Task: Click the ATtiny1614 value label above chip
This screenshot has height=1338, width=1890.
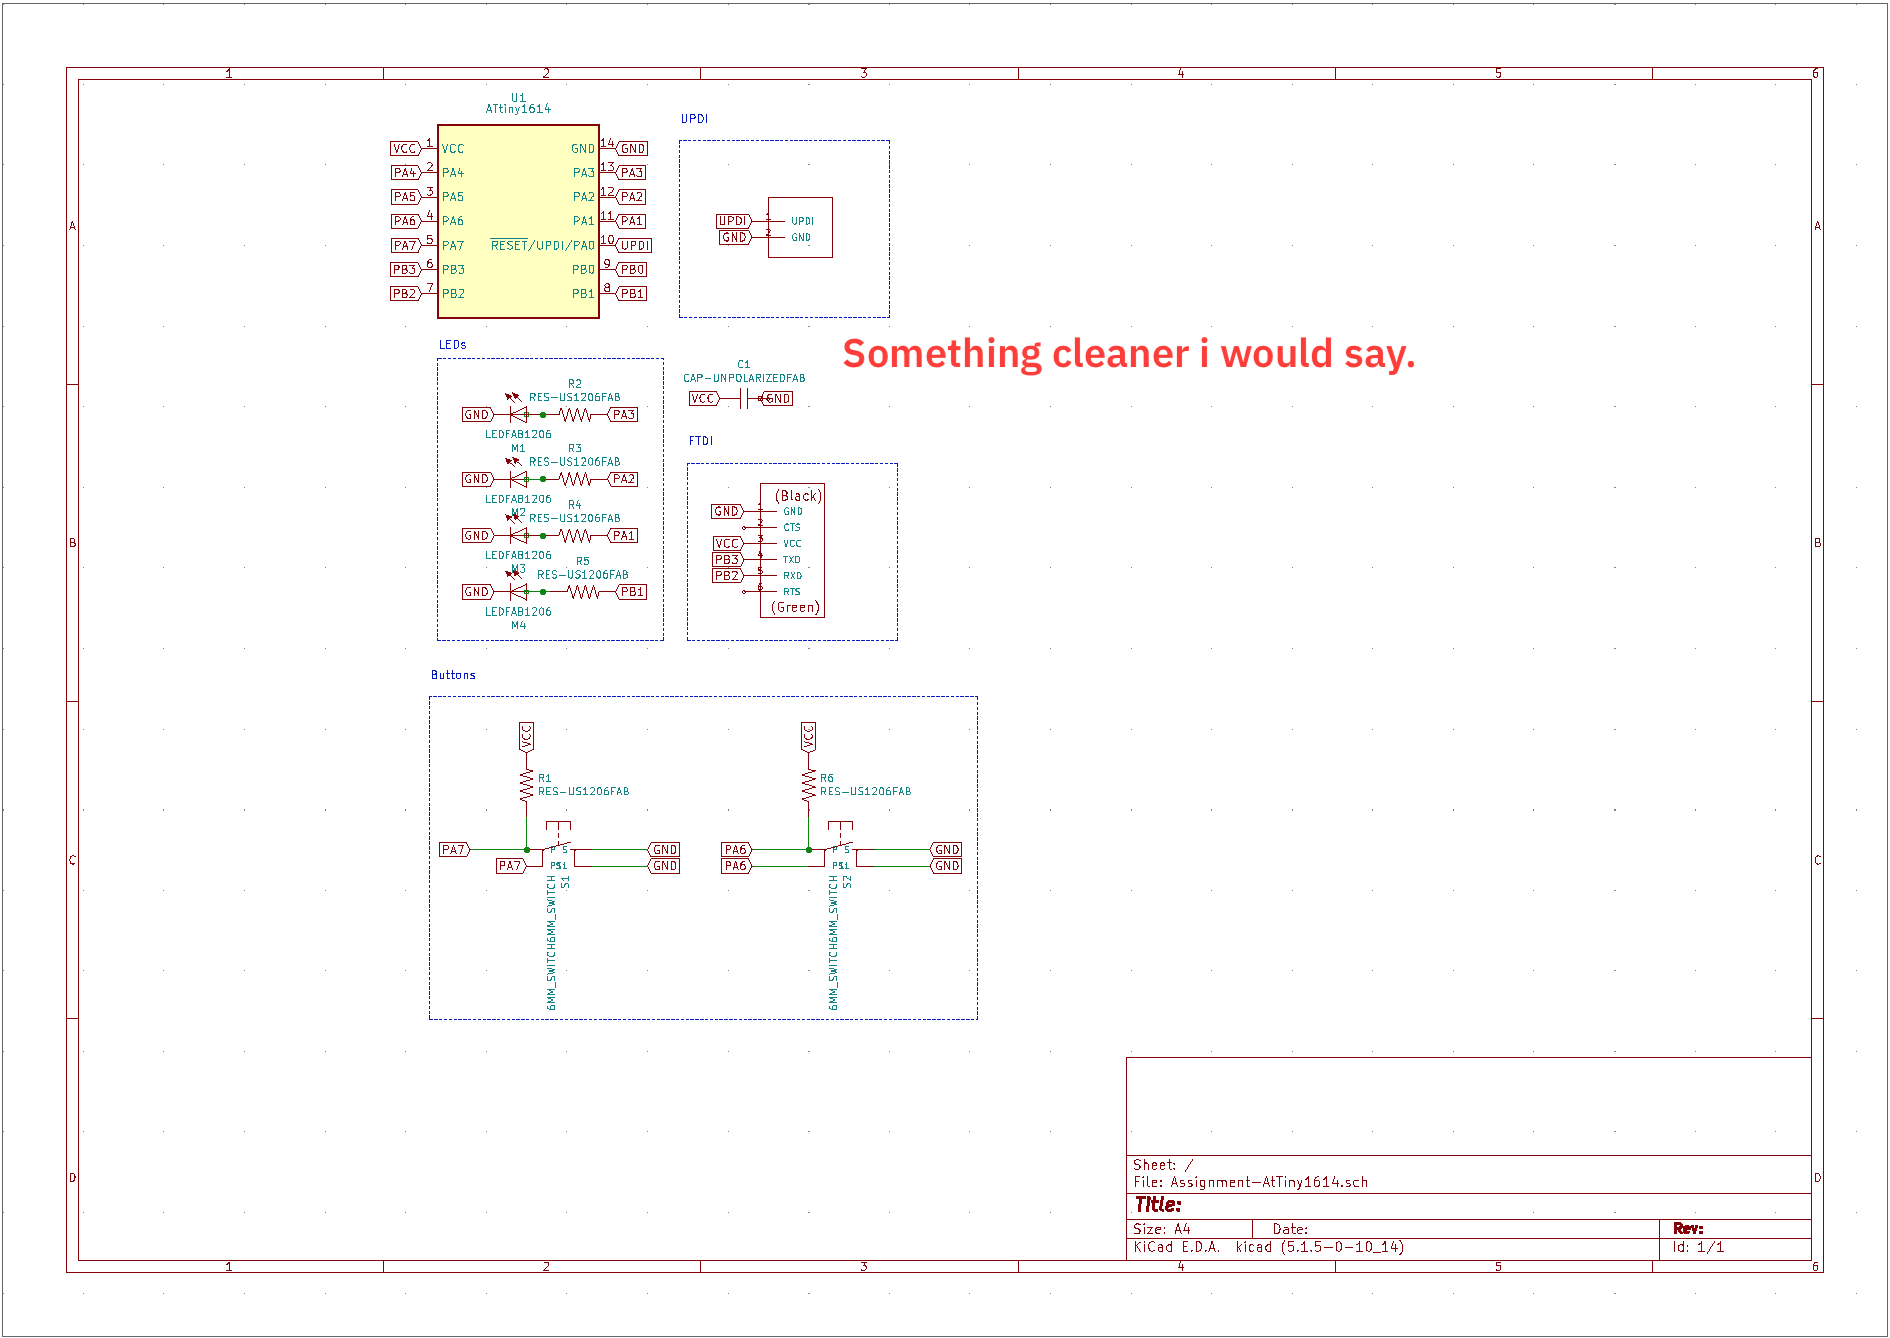Action: click(x=518, y=109)
